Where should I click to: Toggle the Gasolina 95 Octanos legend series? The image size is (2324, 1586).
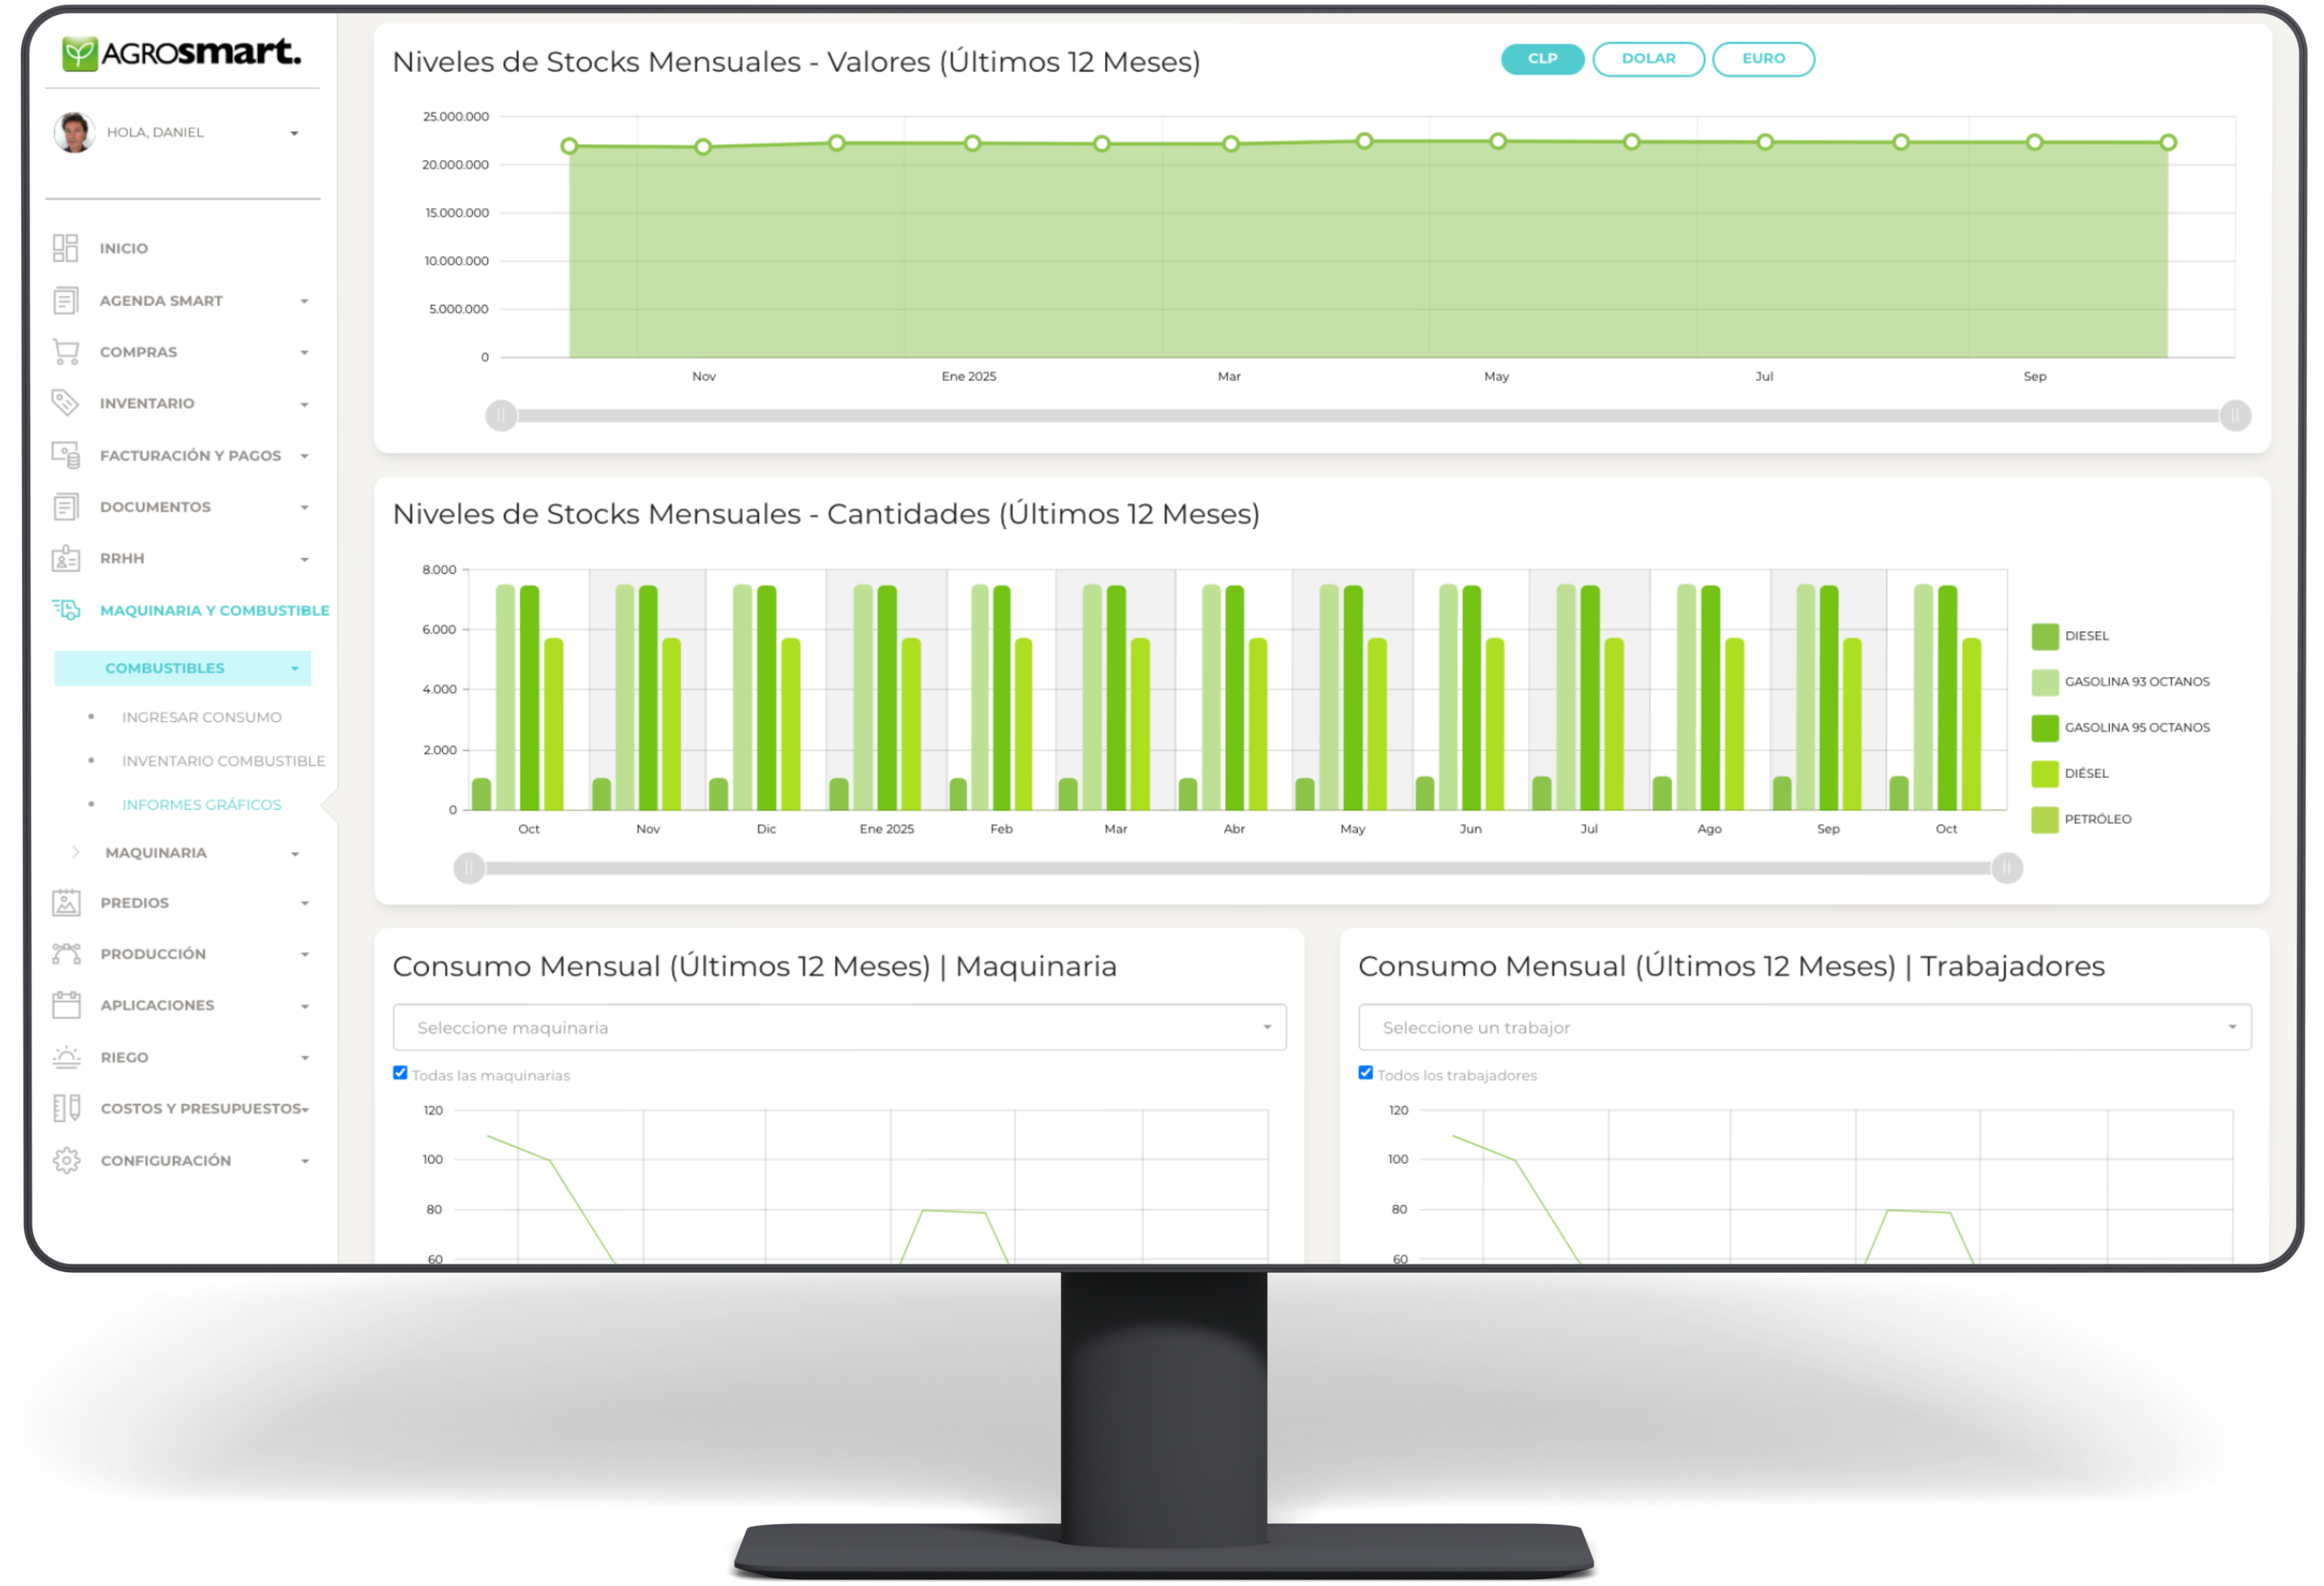(x=2136, y=728)
